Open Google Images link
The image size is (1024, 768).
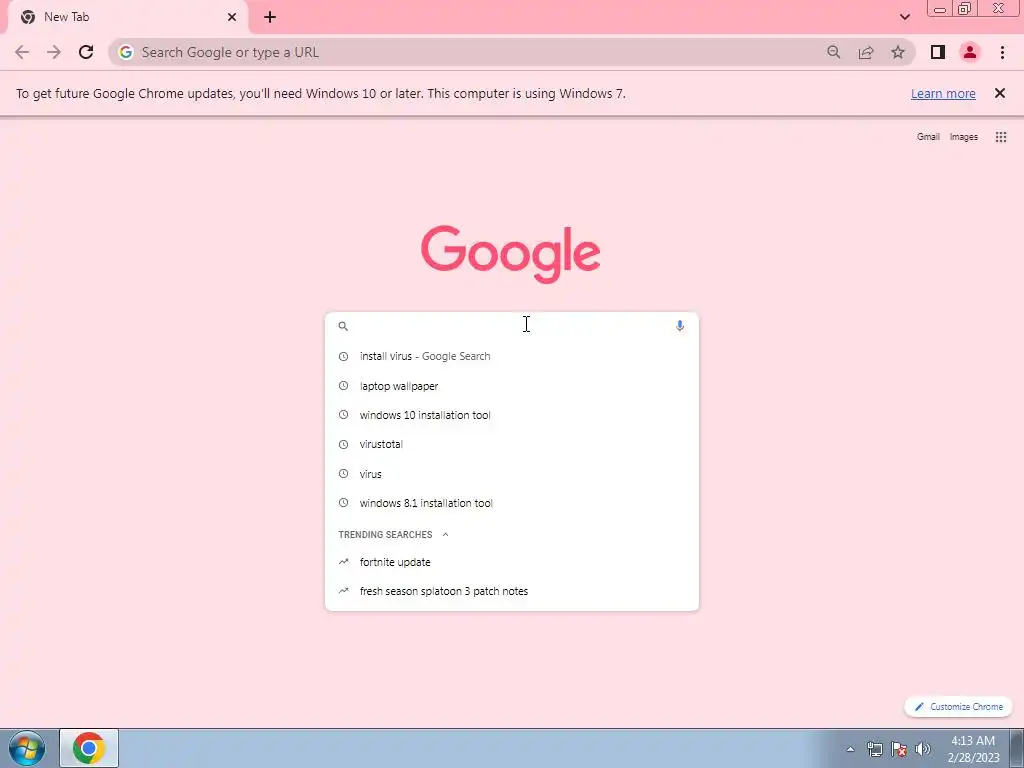click(x=963, y=136)
